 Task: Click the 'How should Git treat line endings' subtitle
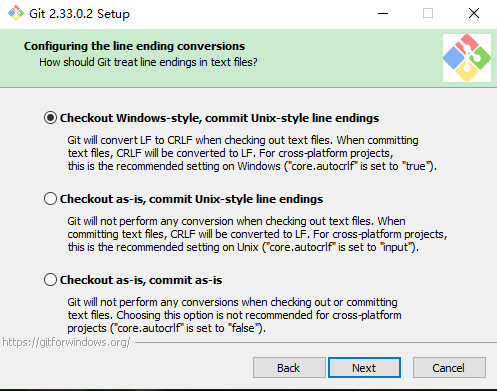click(148, 62)
